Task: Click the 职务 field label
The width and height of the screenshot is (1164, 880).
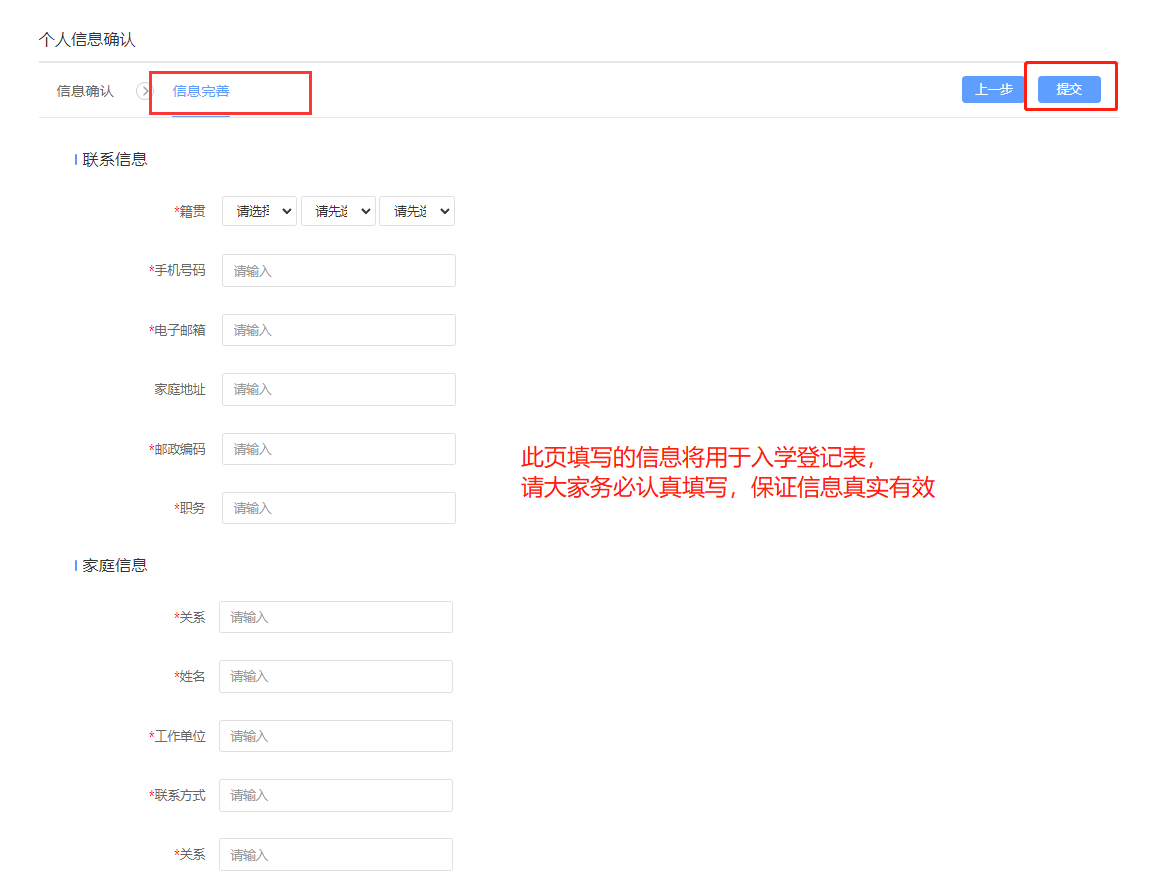Action: [x=190, y=508]
